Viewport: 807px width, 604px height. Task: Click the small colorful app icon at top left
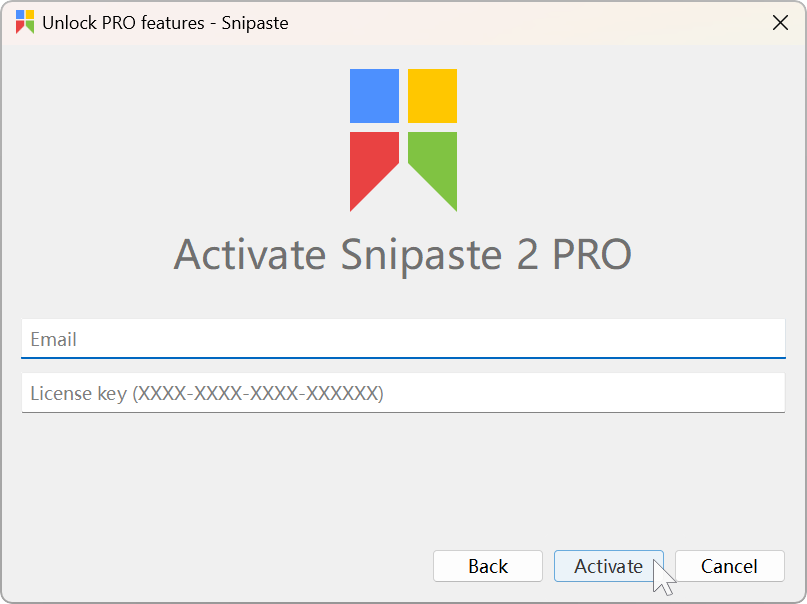coord(23,22)
